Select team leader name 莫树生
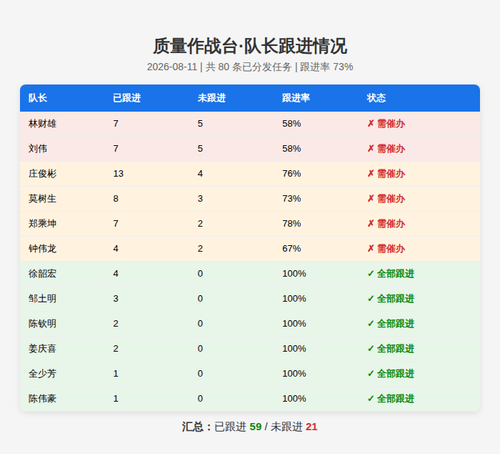This screenshot has height=454, width=500. [x=42, y=199]
